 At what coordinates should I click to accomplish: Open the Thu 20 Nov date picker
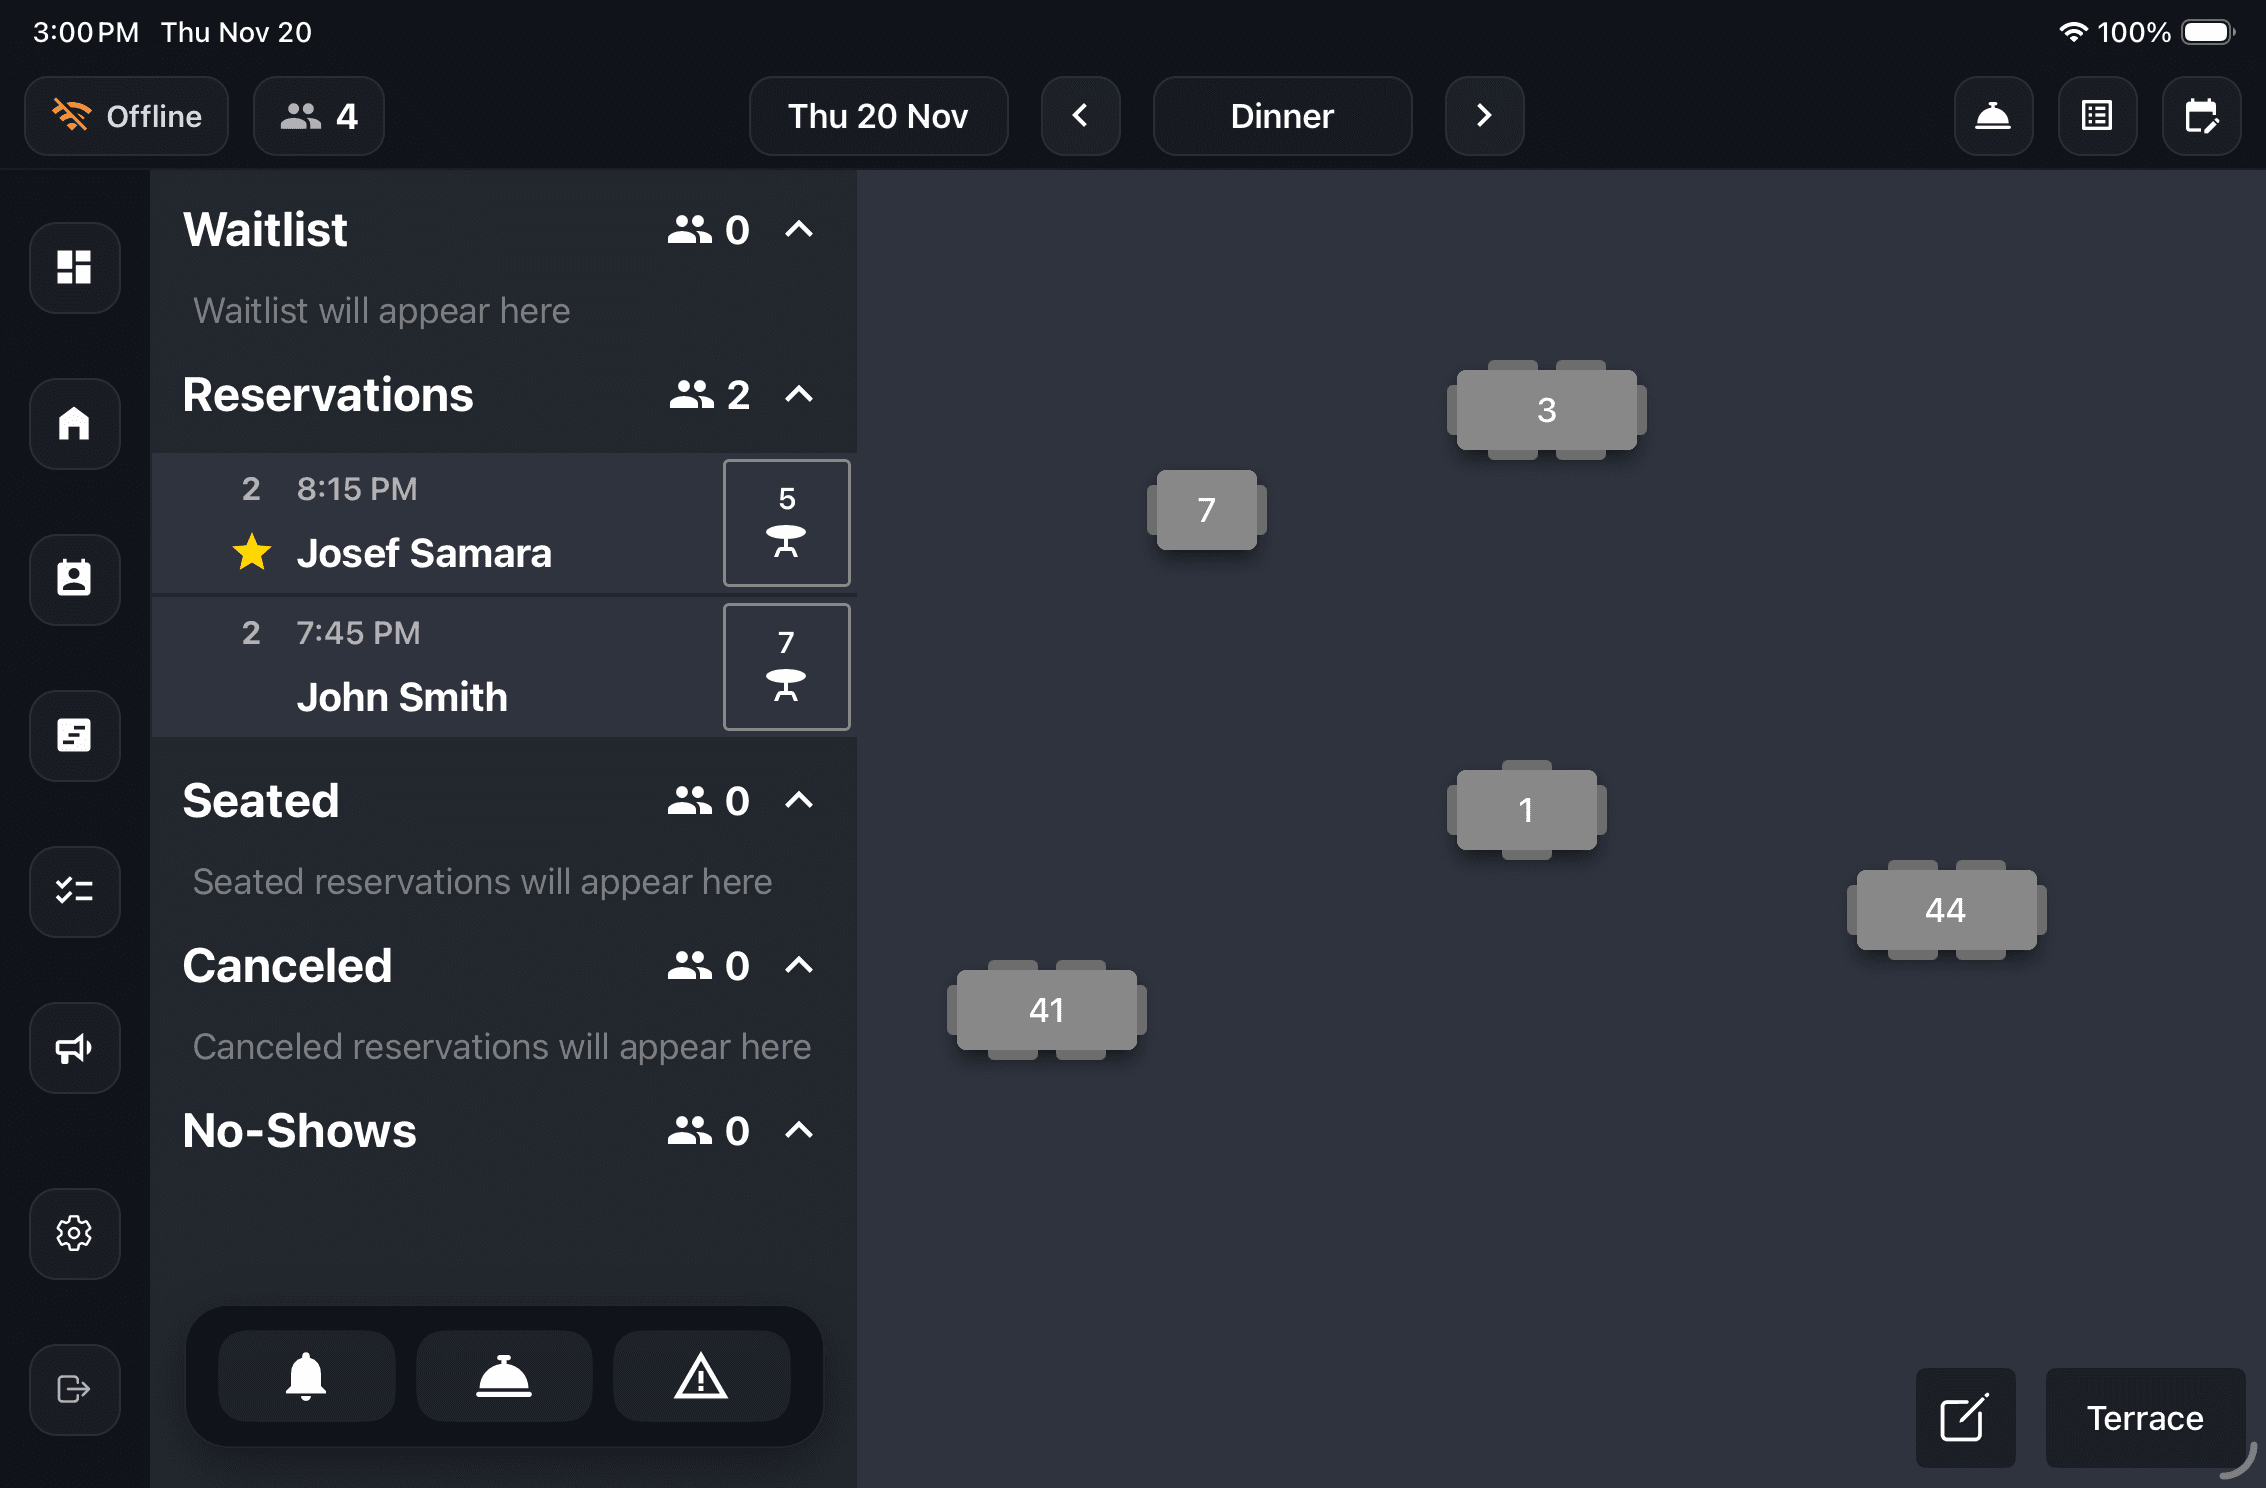coord(878,116)
